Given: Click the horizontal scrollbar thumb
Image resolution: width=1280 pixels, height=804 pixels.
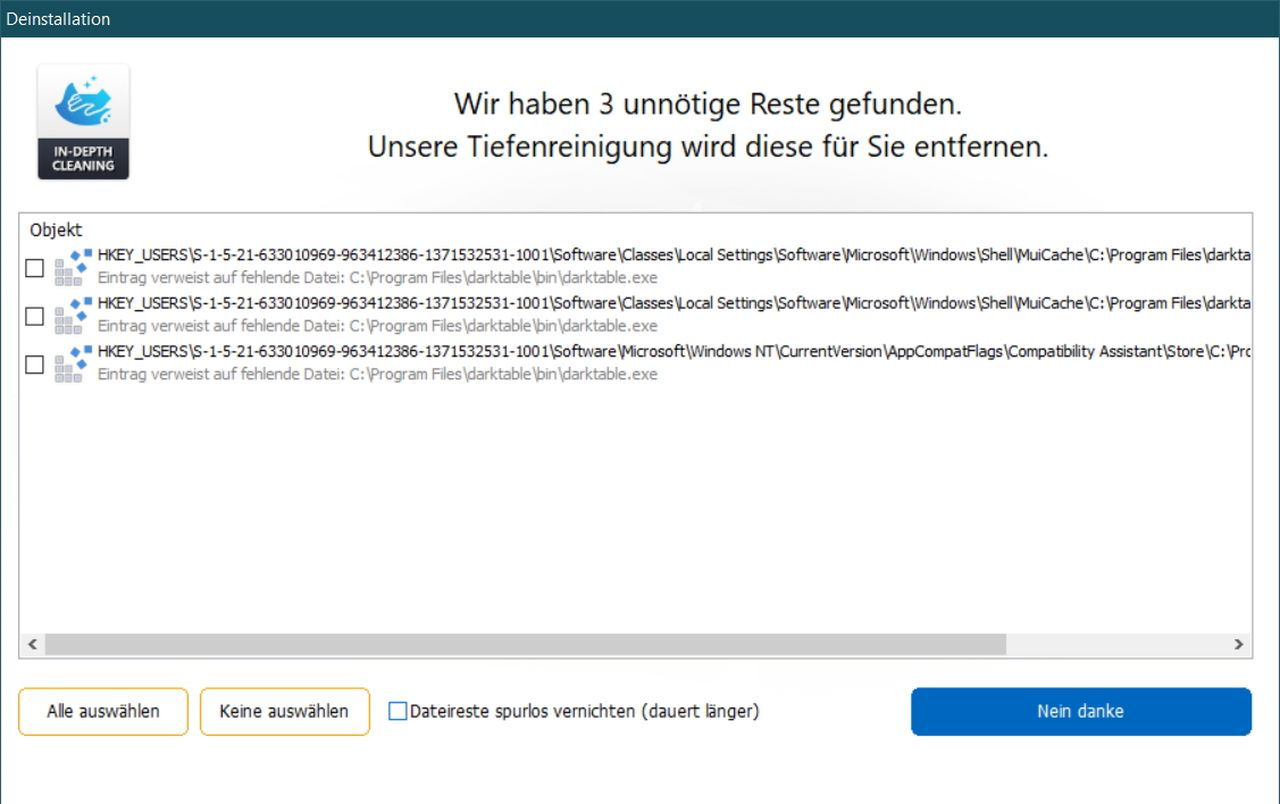Looking at the screenshot, I should [x=525, y=644].
